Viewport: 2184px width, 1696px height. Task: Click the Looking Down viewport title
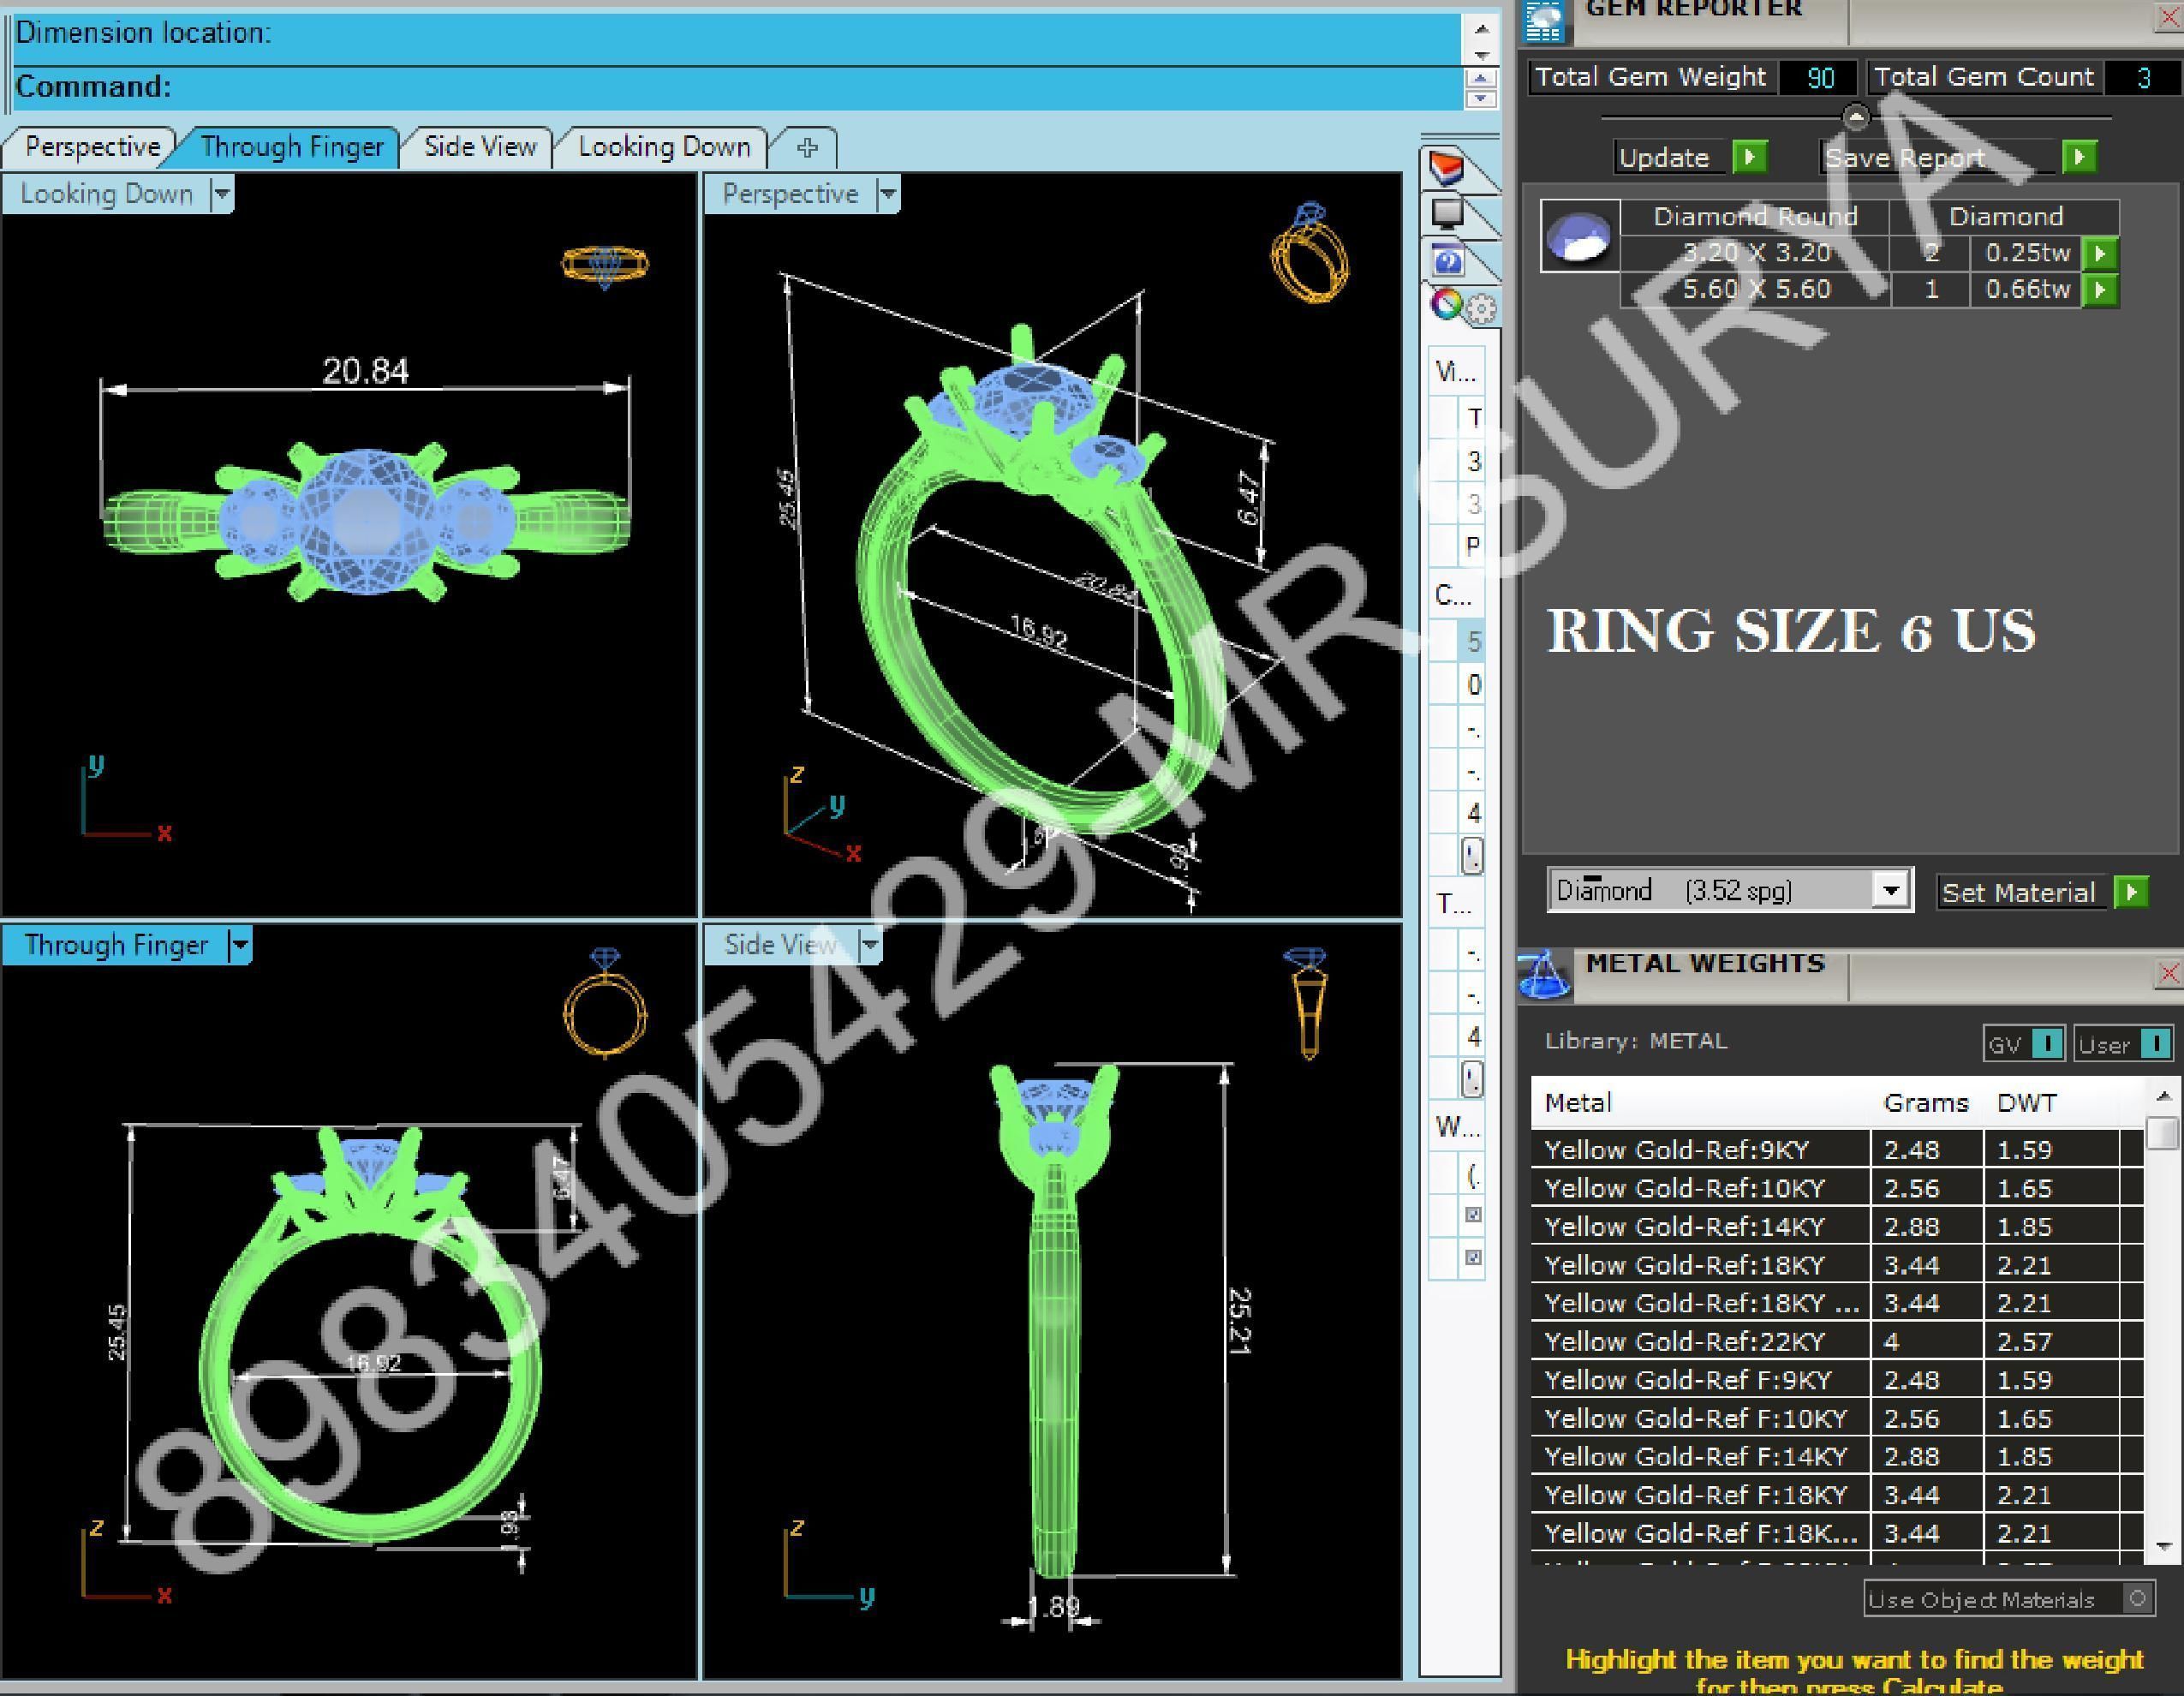coord(107,194)
